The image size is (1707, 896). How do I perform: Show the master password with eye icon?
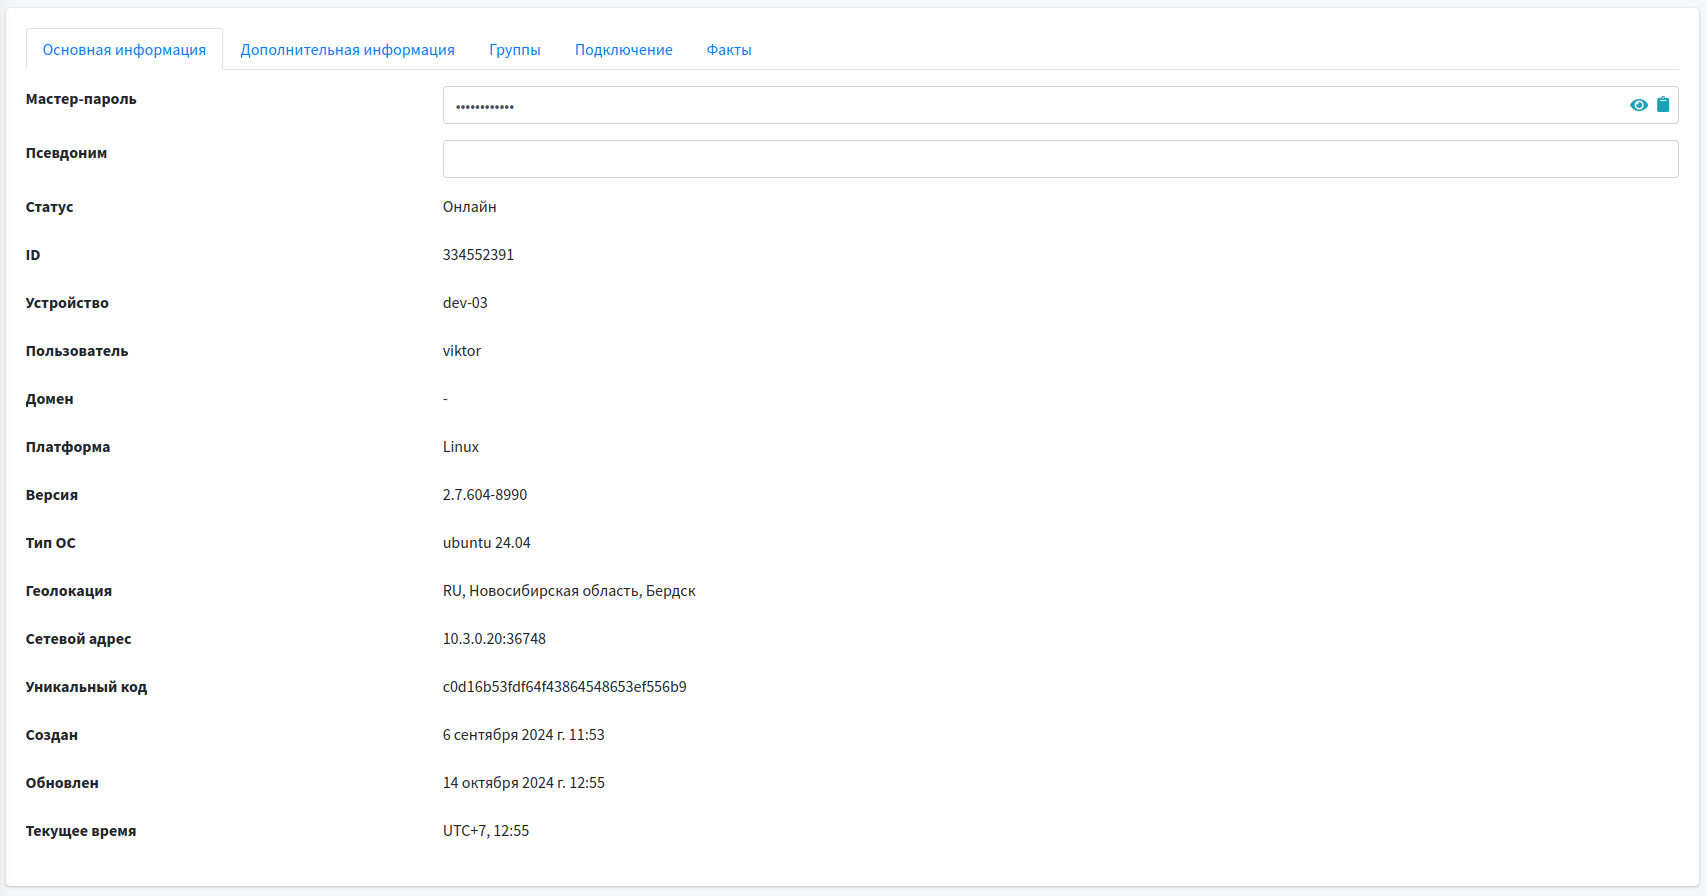coord(1638,105)
